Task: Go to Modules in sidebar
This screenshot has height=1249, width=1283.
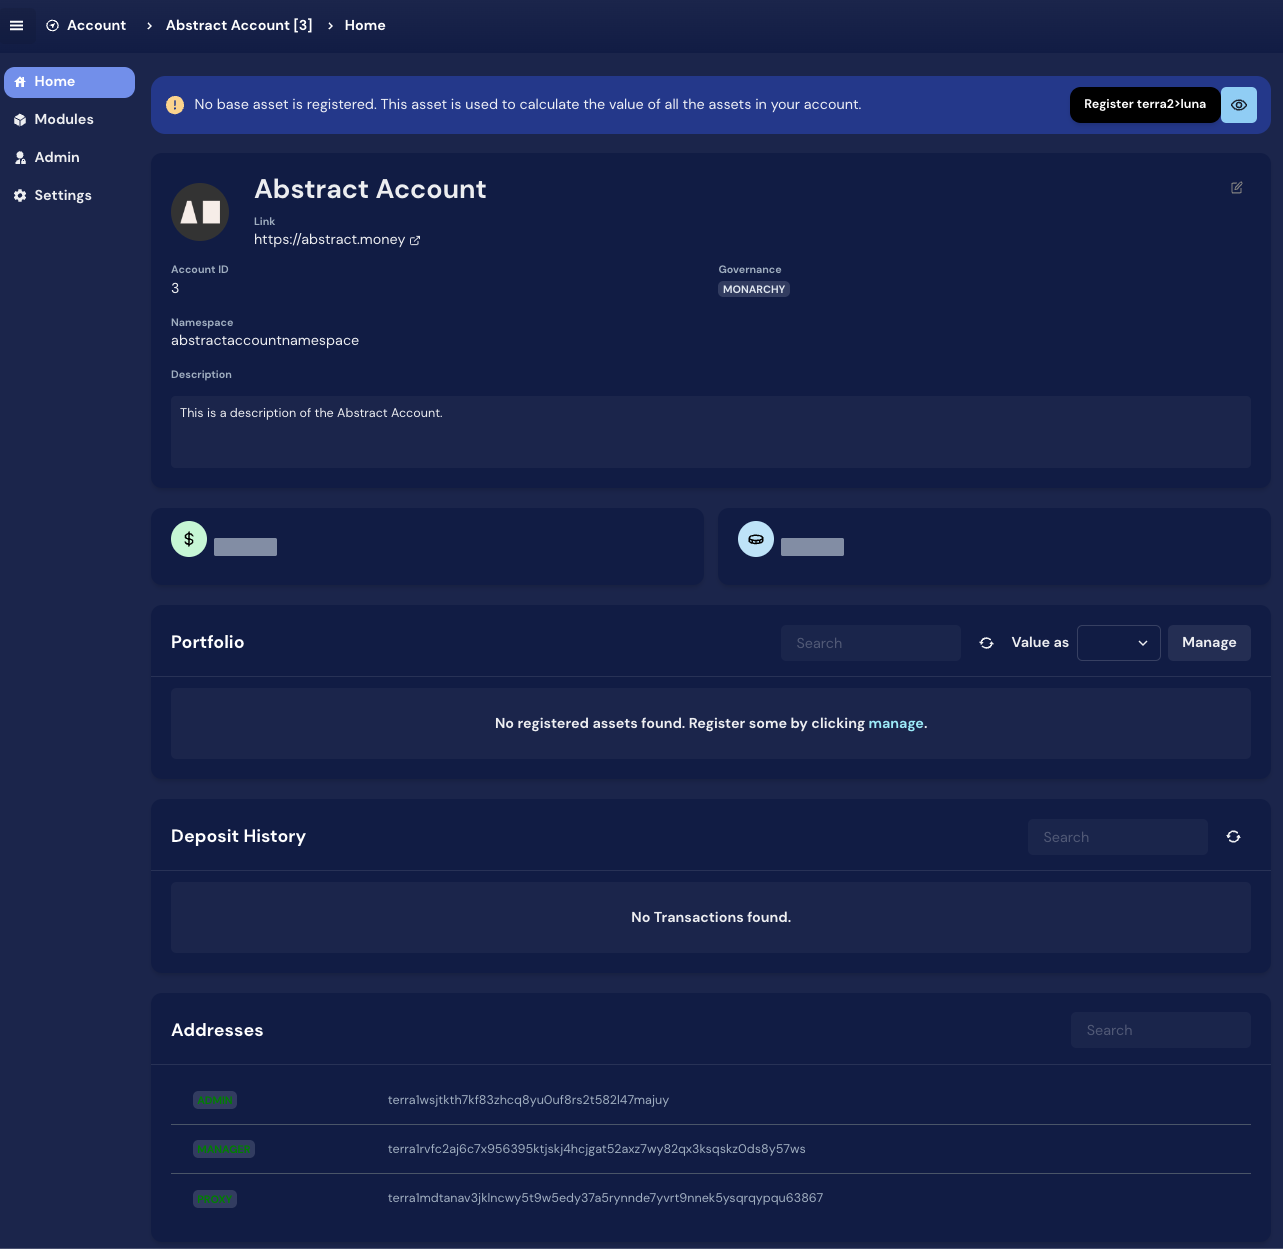Action: coord(64,120)
